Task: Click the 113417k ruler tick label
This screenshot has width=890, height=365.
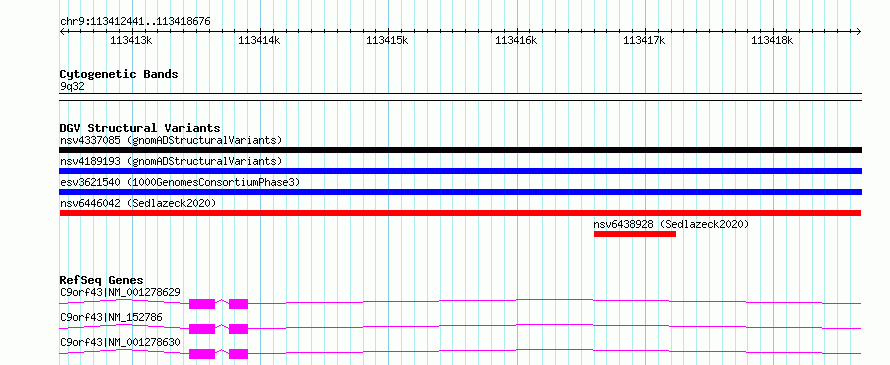Action: 645,40
